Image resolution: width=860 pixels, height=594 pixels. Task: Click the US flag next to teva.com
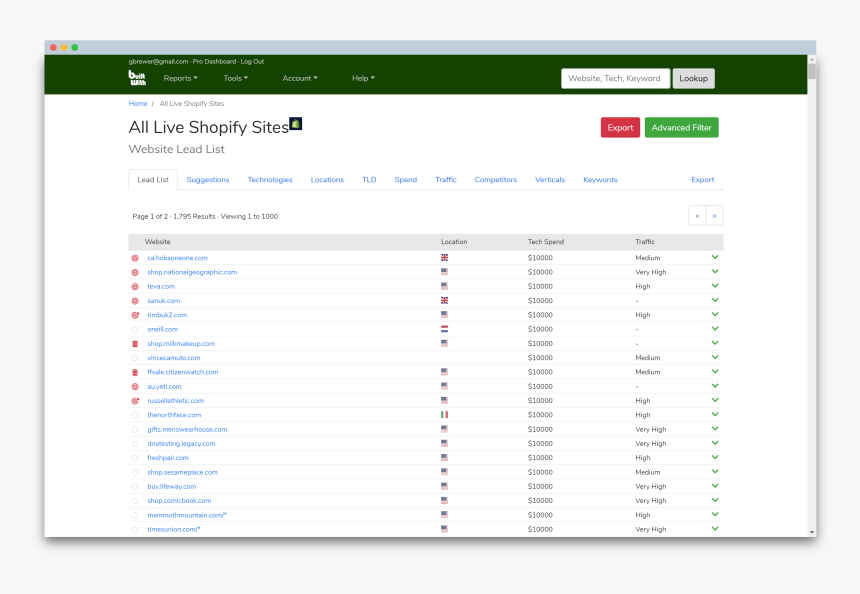click(x=444, y=286)
